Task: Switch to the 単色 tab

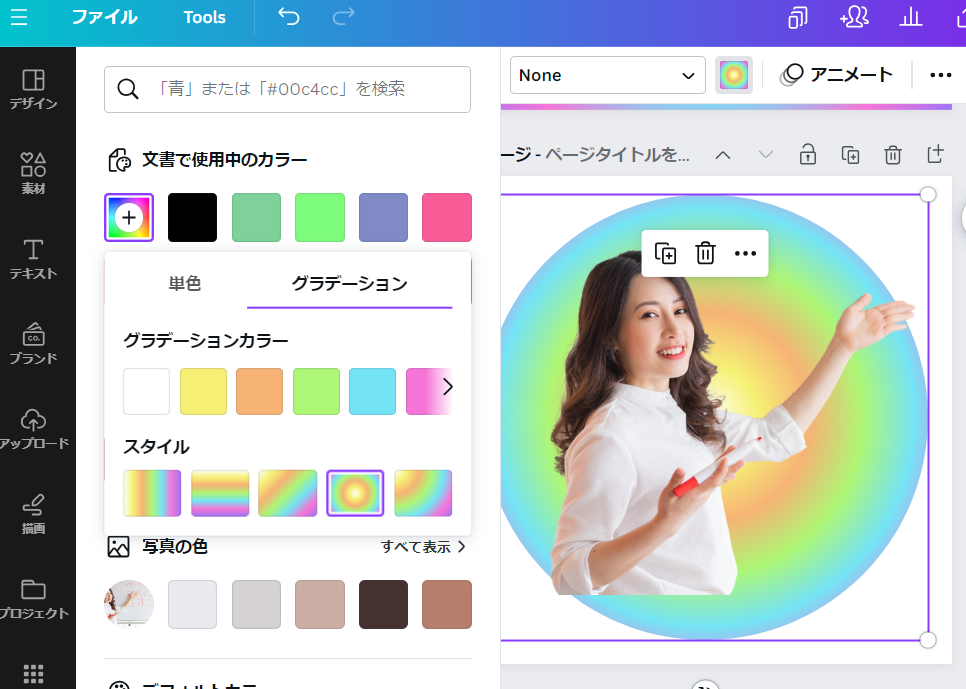Action: pos(184,283)
